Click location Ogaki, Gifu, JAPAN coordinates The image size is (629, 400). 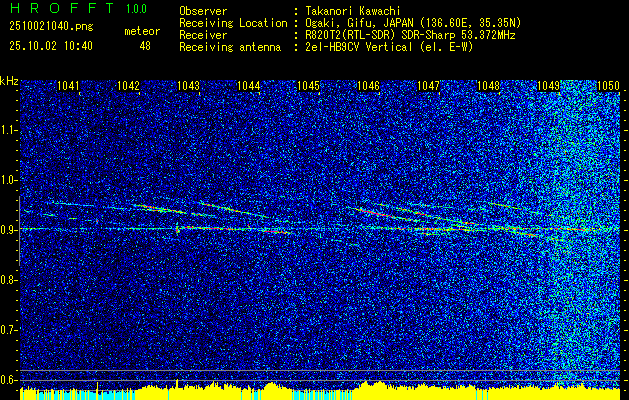[413, 23]
